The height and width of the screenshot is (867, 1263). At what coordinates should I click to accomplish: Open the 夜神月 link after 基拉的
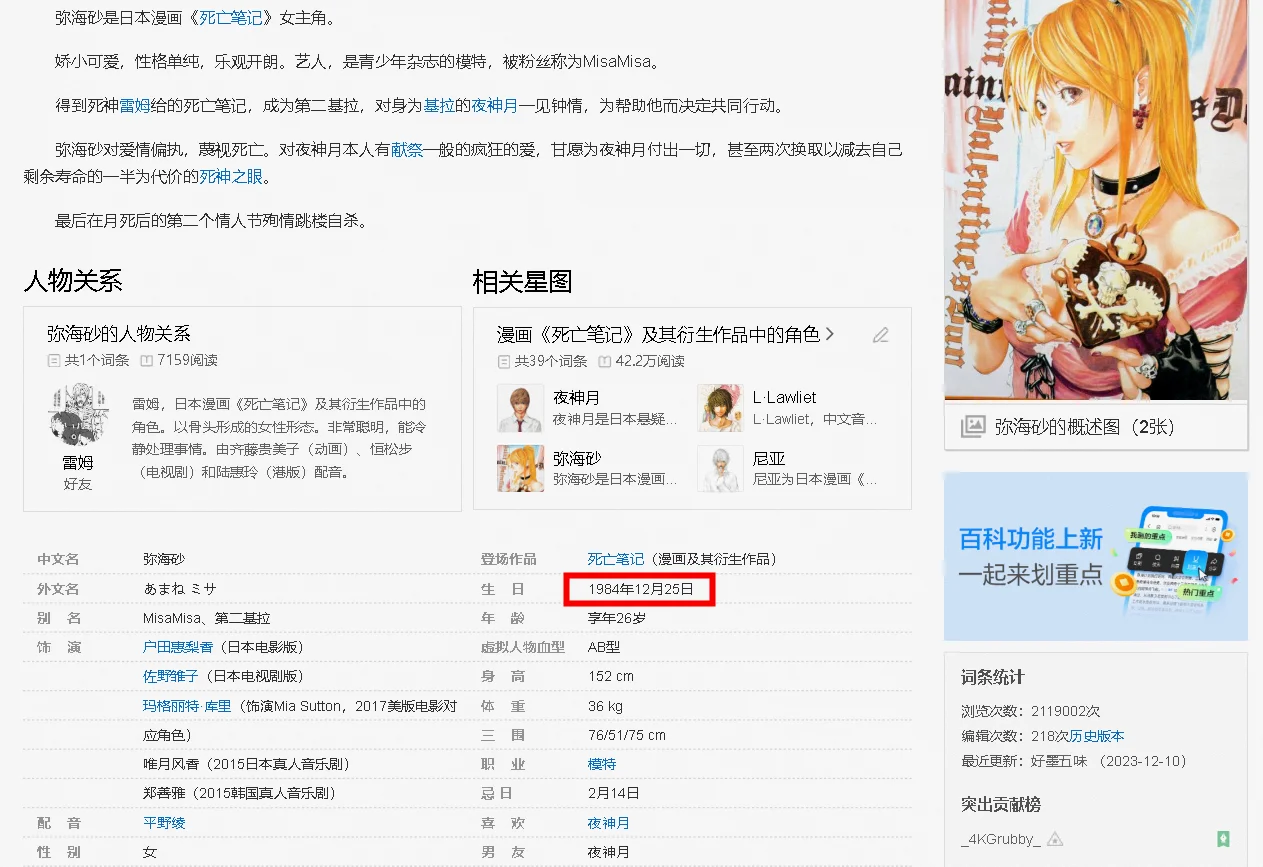tap(495, 105)
